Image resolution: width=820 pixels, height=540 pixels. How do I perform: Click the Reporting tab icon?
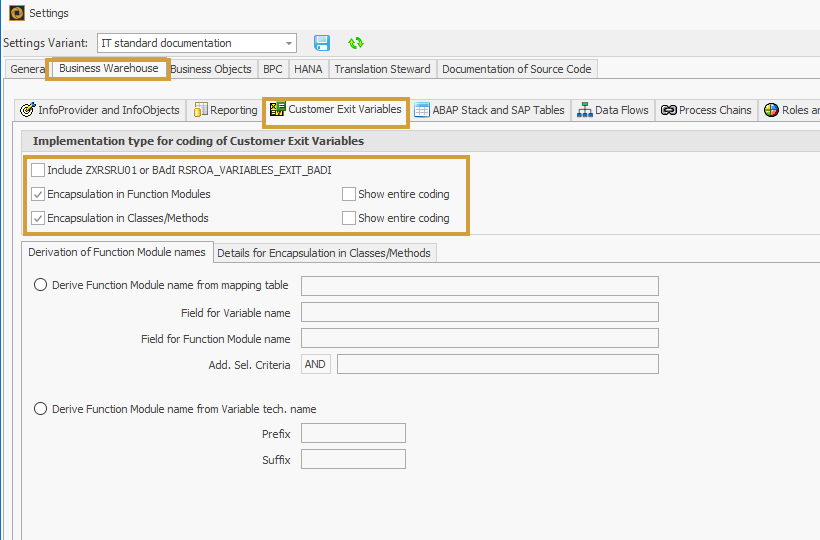201,110
